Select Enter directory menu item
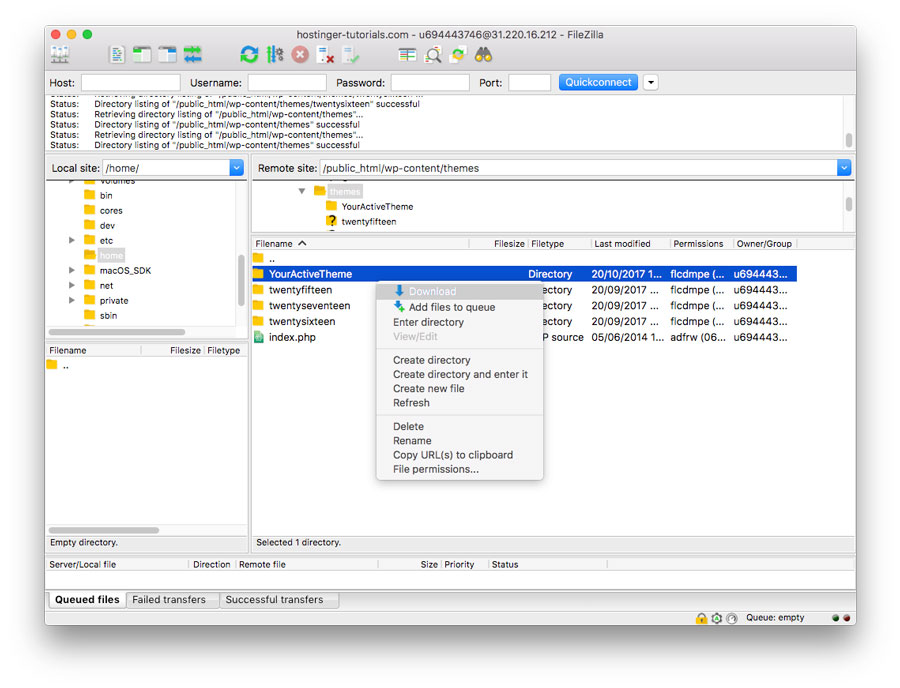The width and height of the screenshot is (900, 688). tap(459, 322)
